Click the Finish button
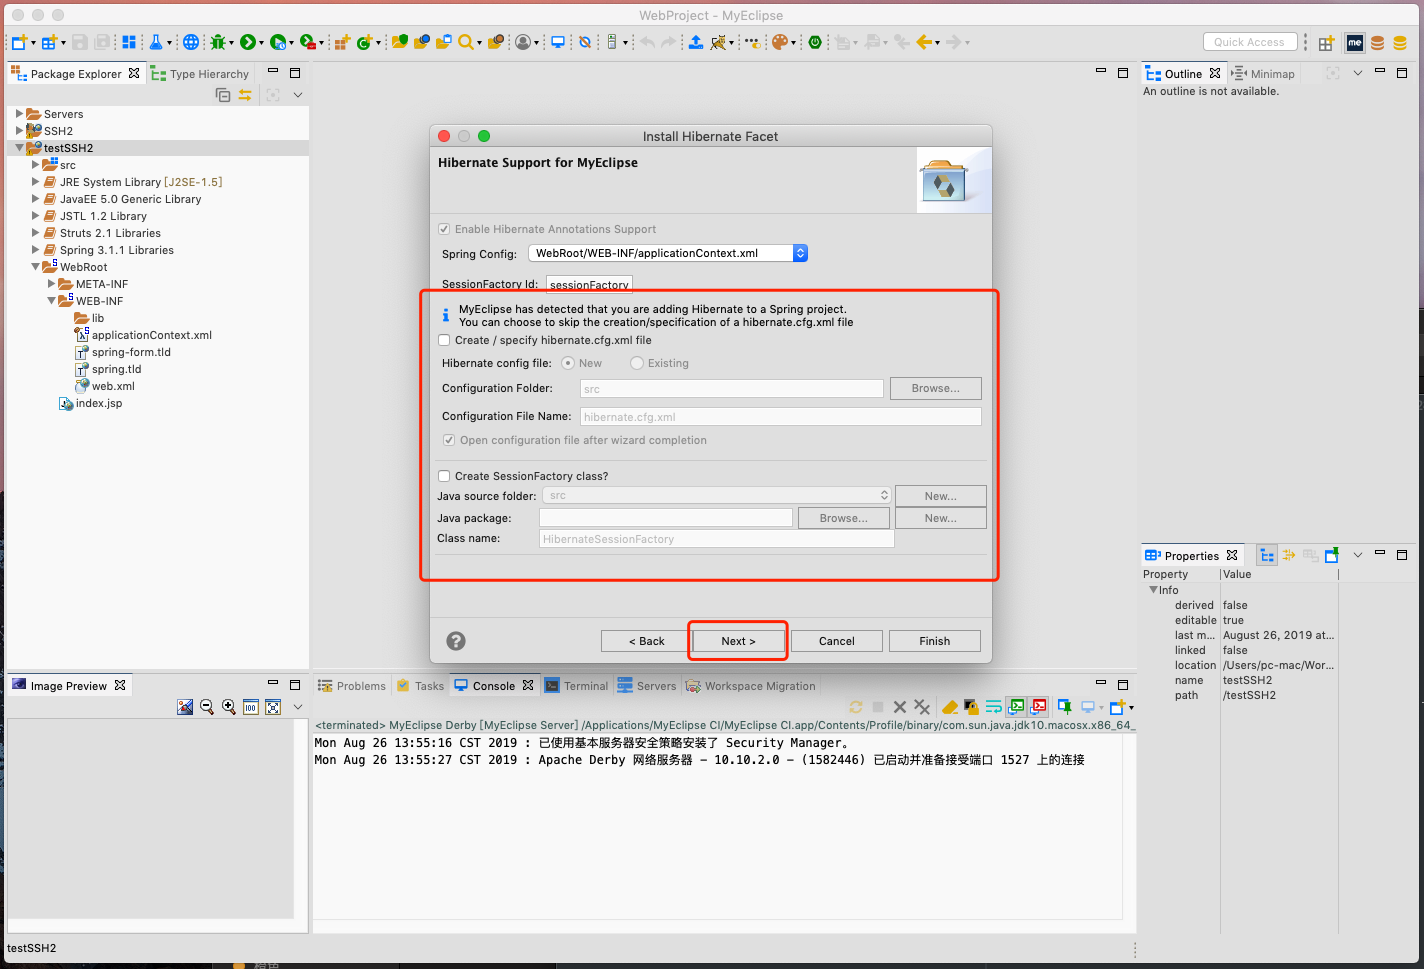 935,641
